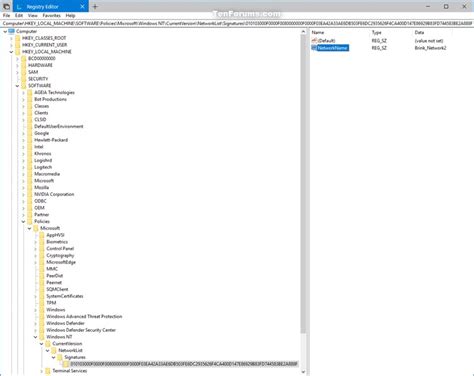The image size is (474, 376).
Task: Click the Type column header
Action: point(376,33)
